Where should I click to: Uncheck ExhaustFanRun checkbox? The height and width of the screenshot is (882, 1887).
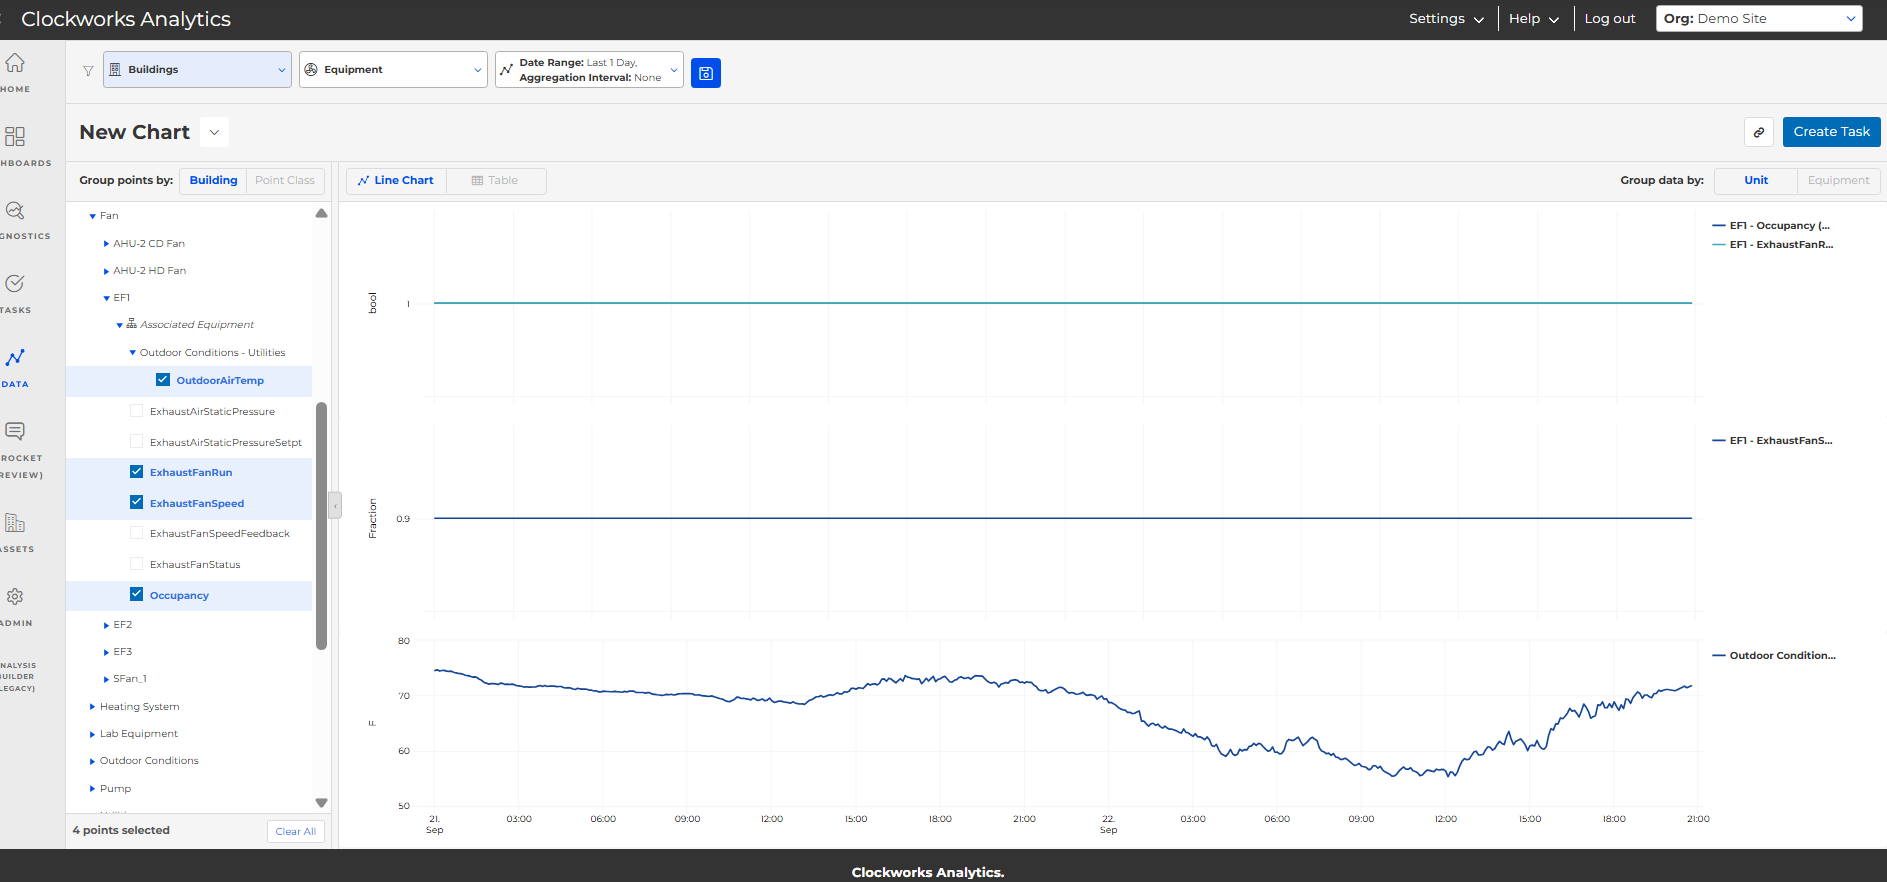(137, 472)
